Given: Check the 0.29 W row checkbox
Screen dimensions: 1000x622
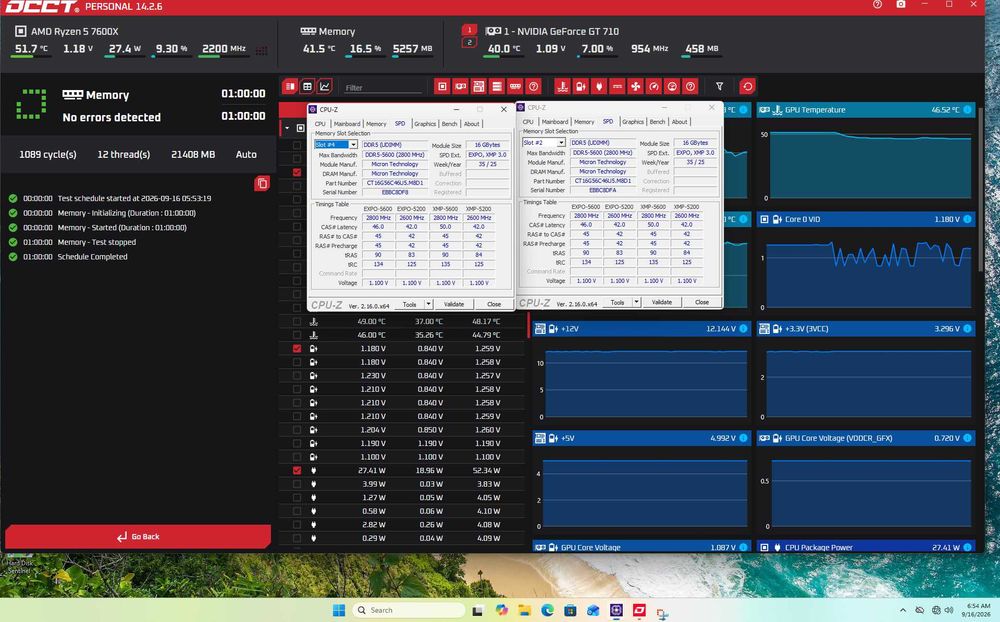Looking at the screenshot, I should coord(297,538).
